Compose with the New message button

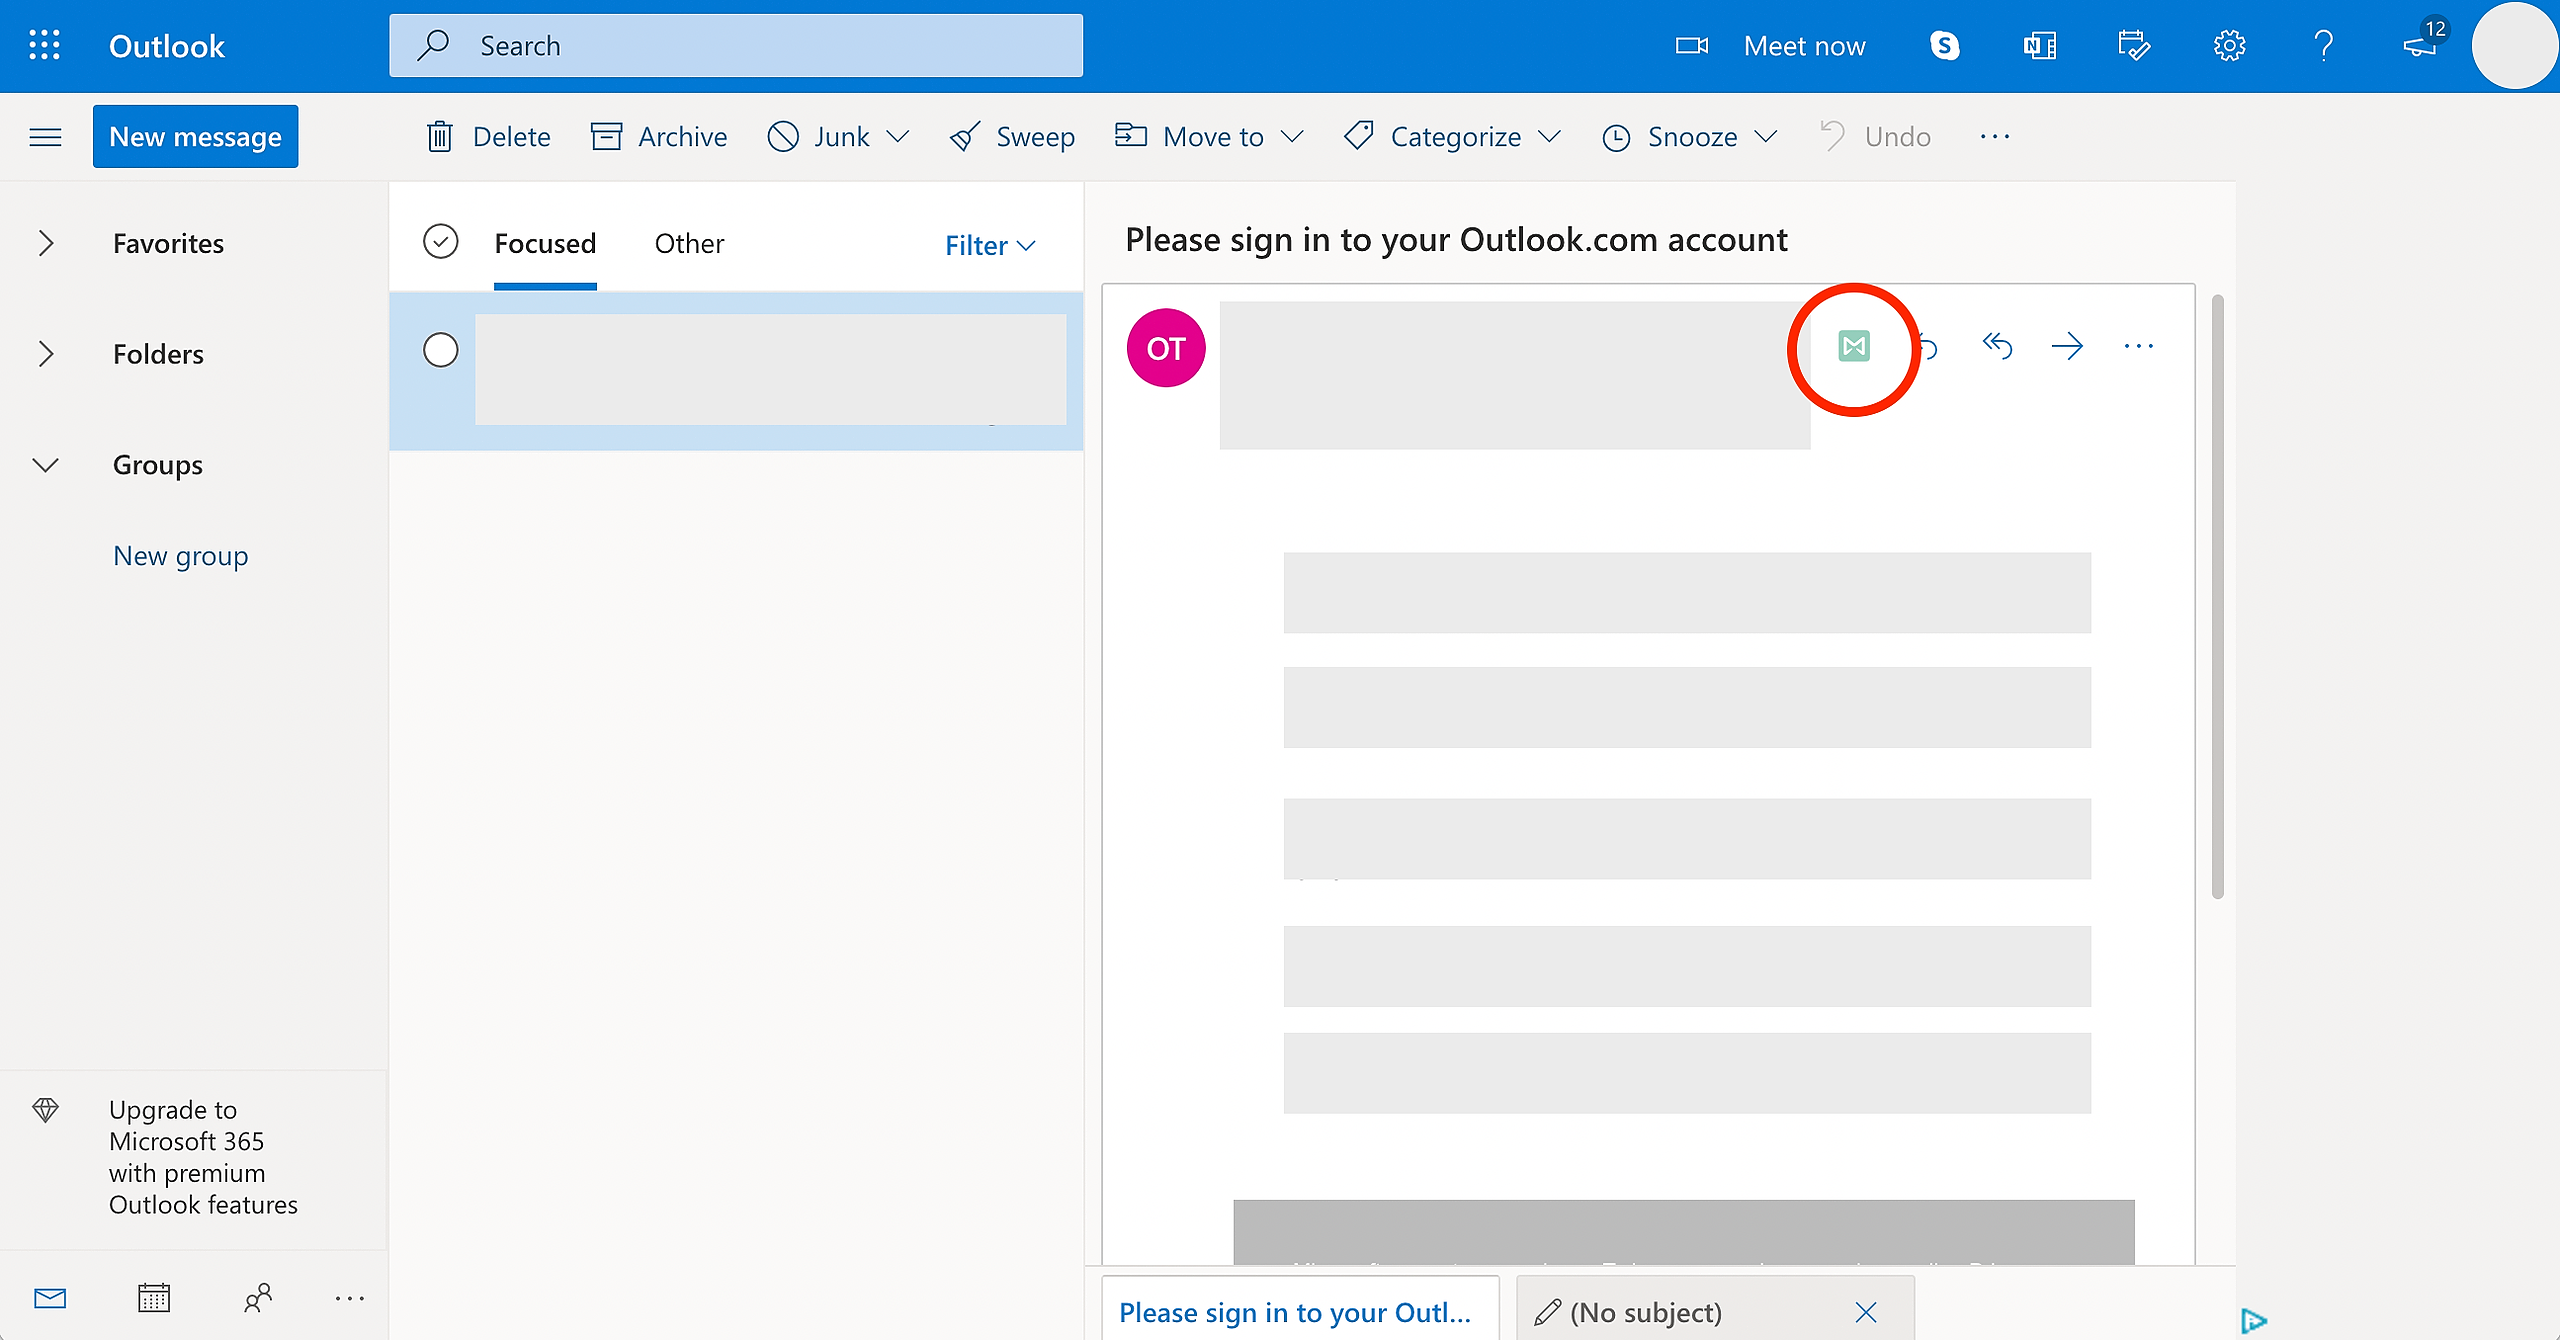[195, 136]
